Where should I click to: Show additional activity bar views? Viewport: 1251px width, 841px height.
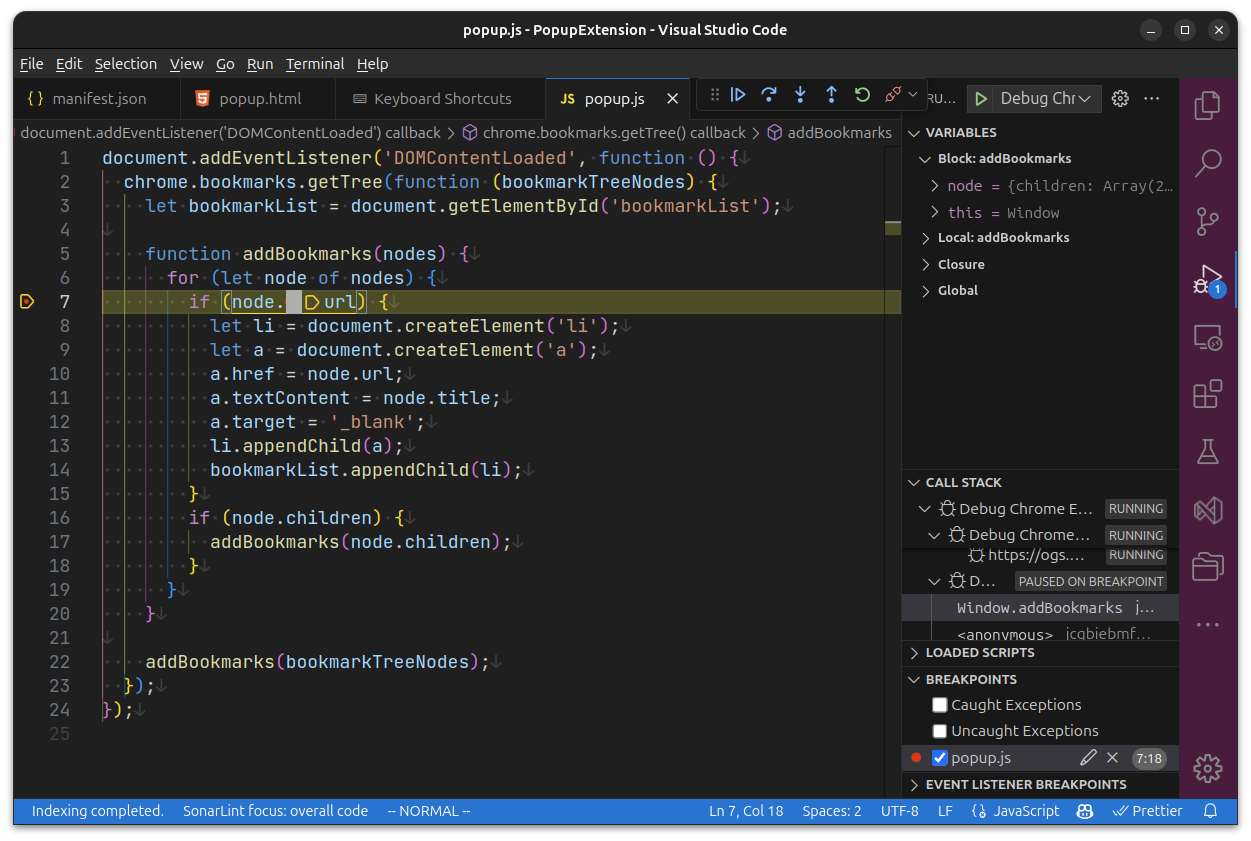click(x=1208, y=625)
